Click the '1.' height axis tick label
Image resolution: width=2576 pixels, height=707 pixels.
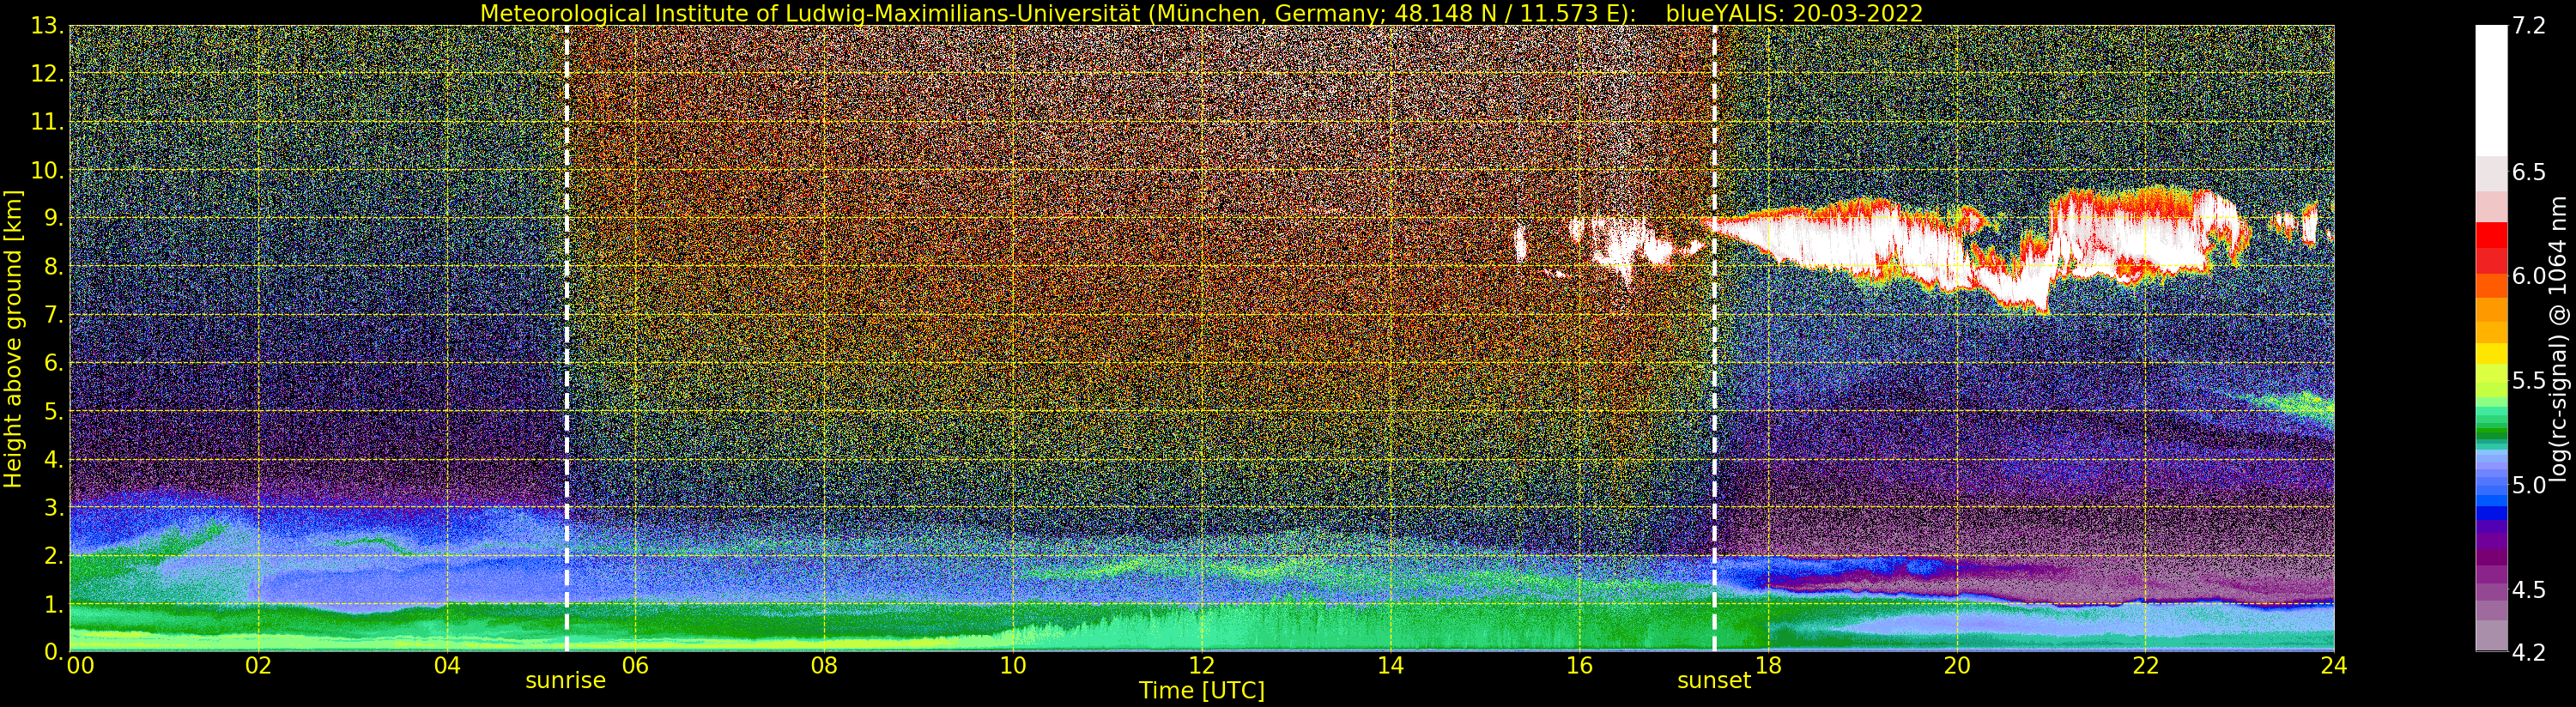pyautogui.click(x=54, y=604)
